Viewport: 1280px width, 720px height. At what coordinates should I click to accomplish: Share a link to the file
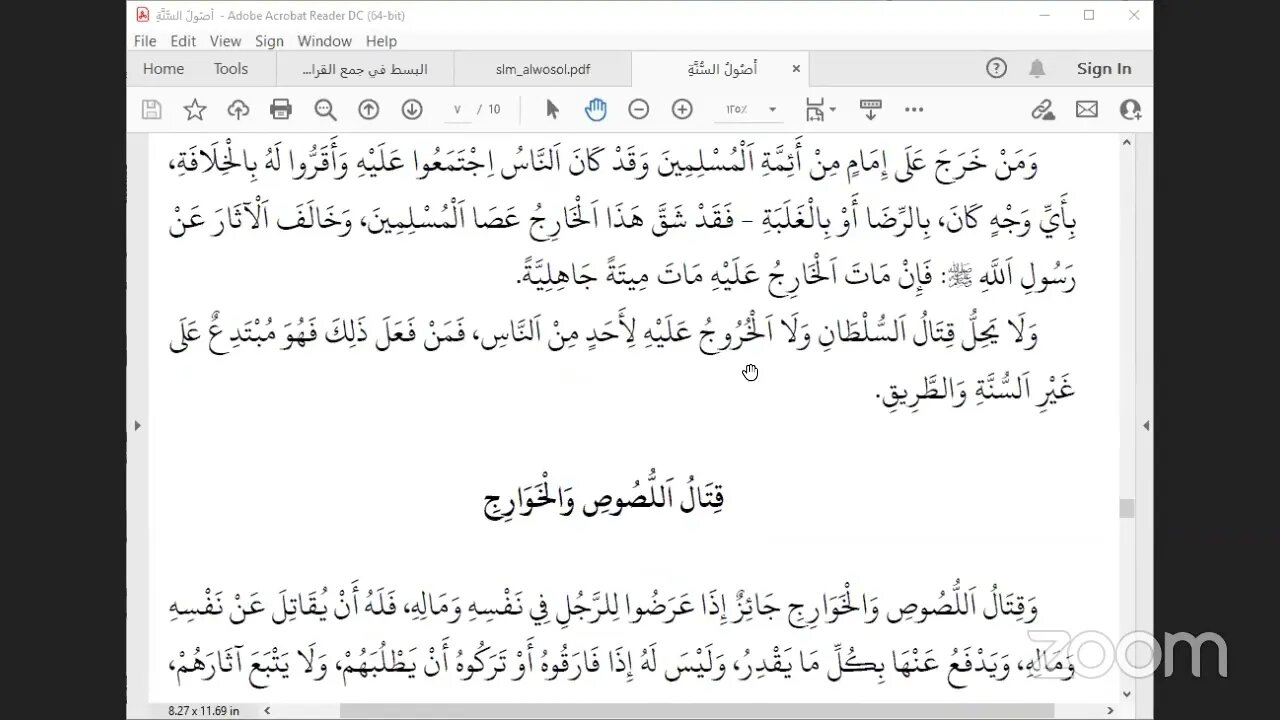(1043, 110)
